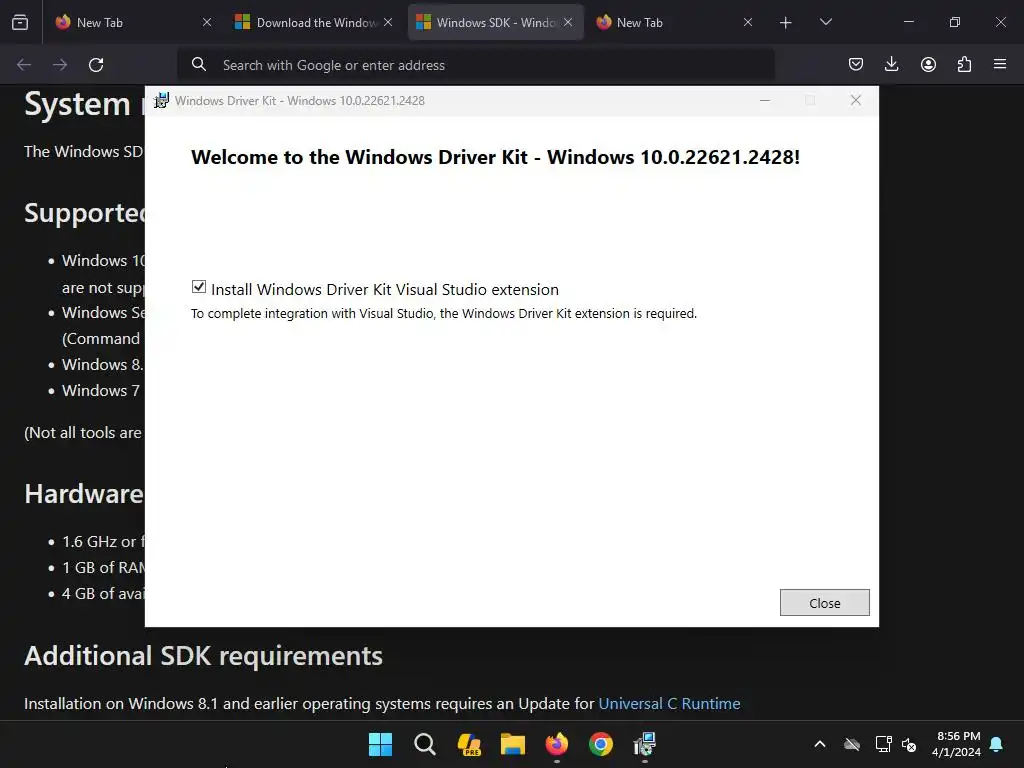
Task: Uncheck Install Windows Driver Kit Visual Studio extension
Action: (x=199, y=287)
